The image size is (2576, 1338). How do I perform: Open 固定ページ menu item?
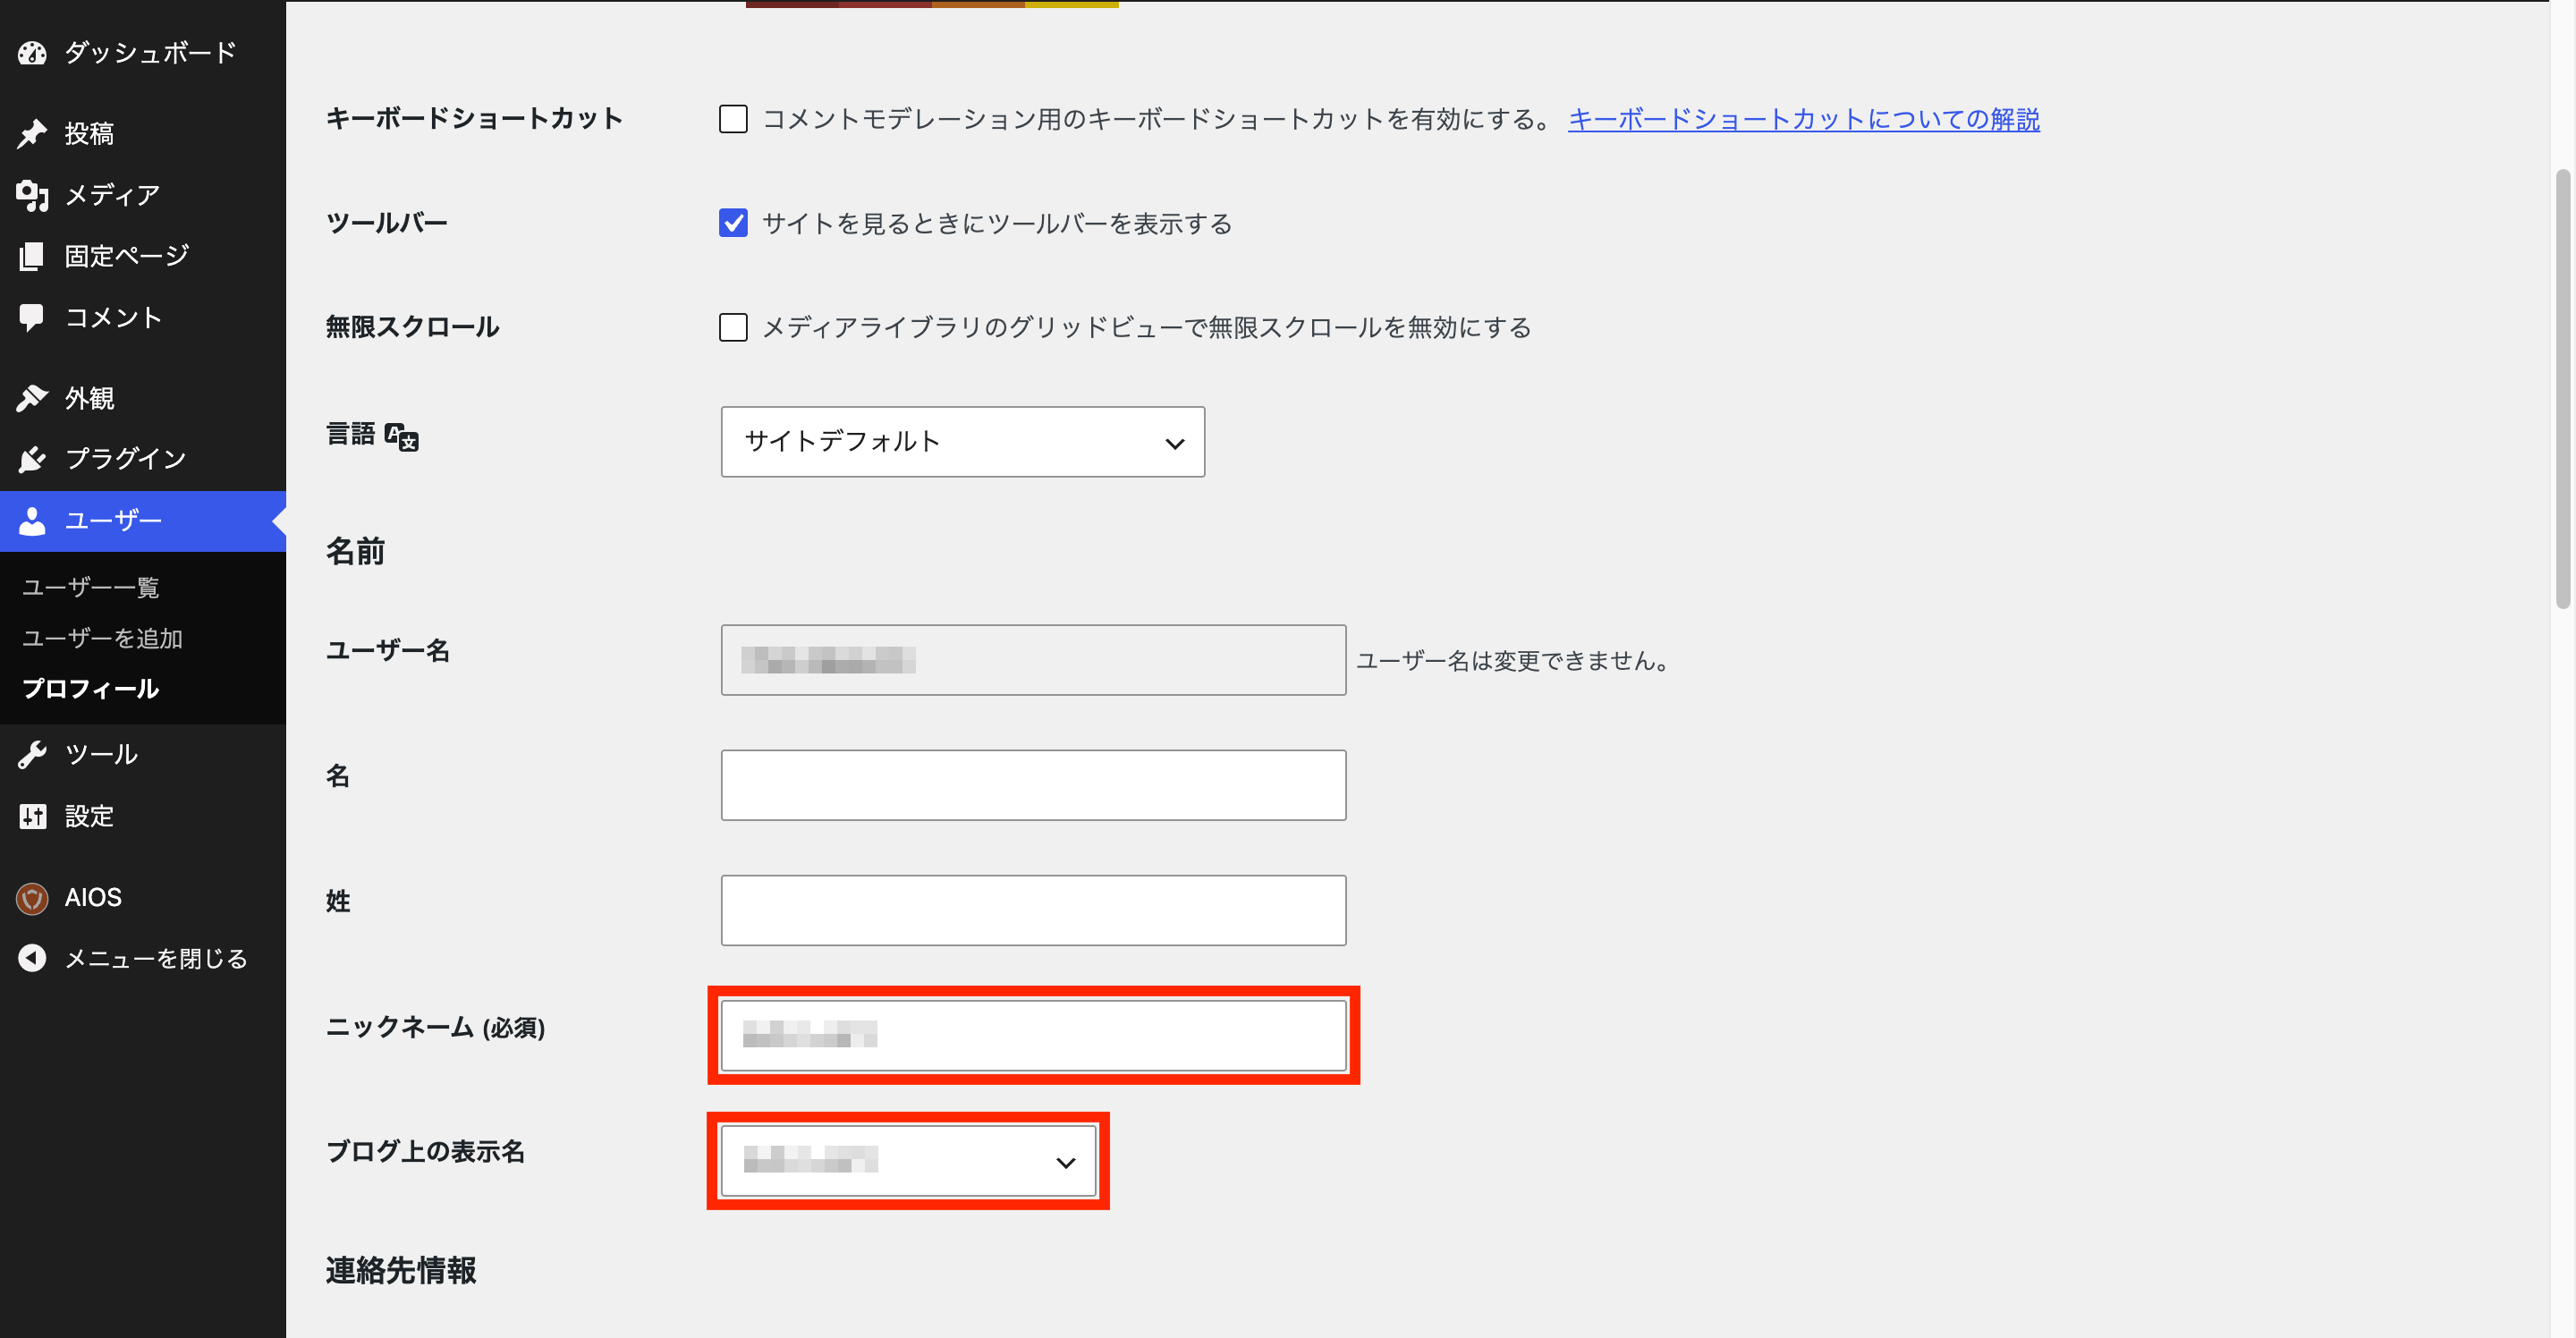click(x=143, y=256)
